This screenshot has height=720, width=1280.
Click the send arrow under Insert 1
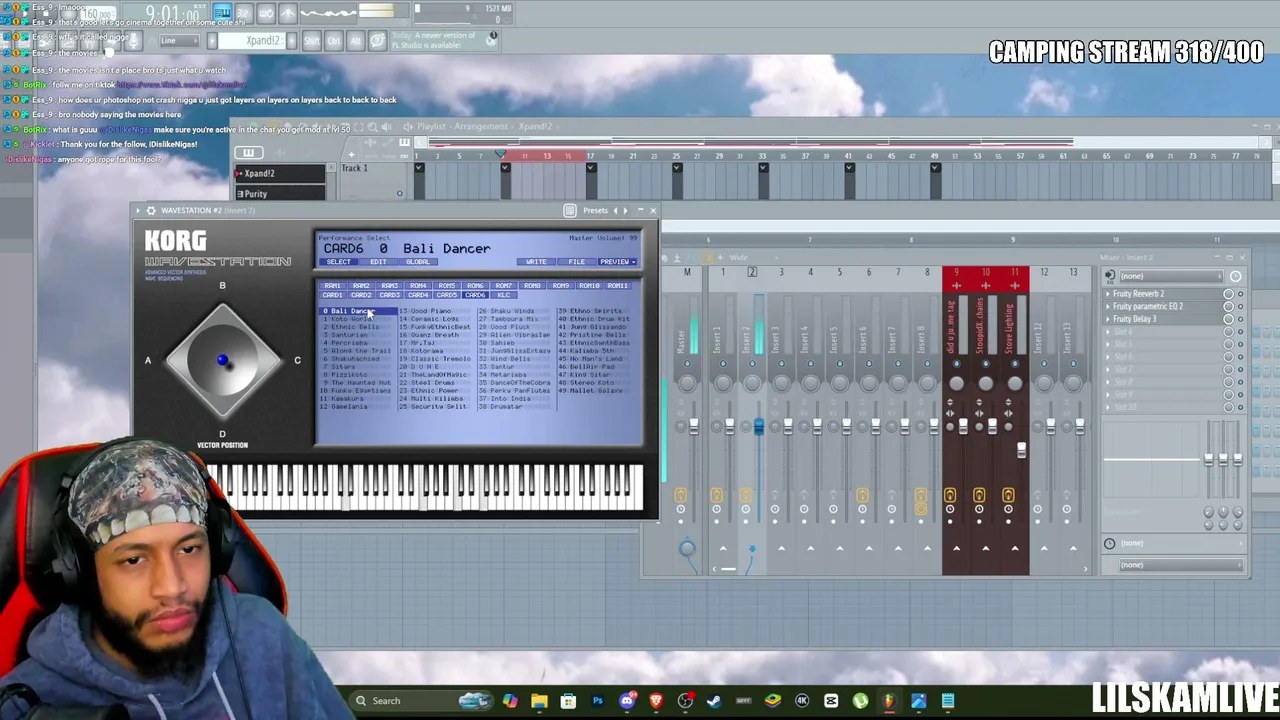click(x=723, y=548)
